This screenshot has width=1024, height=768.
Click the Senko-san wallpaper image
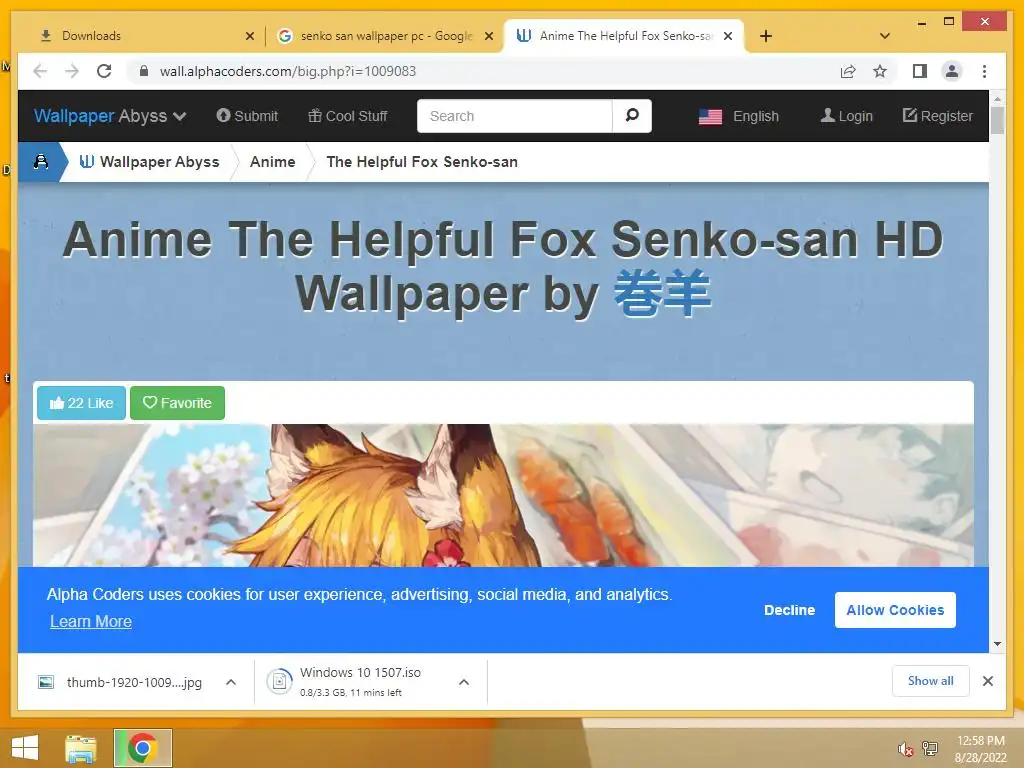pos(503,495)
